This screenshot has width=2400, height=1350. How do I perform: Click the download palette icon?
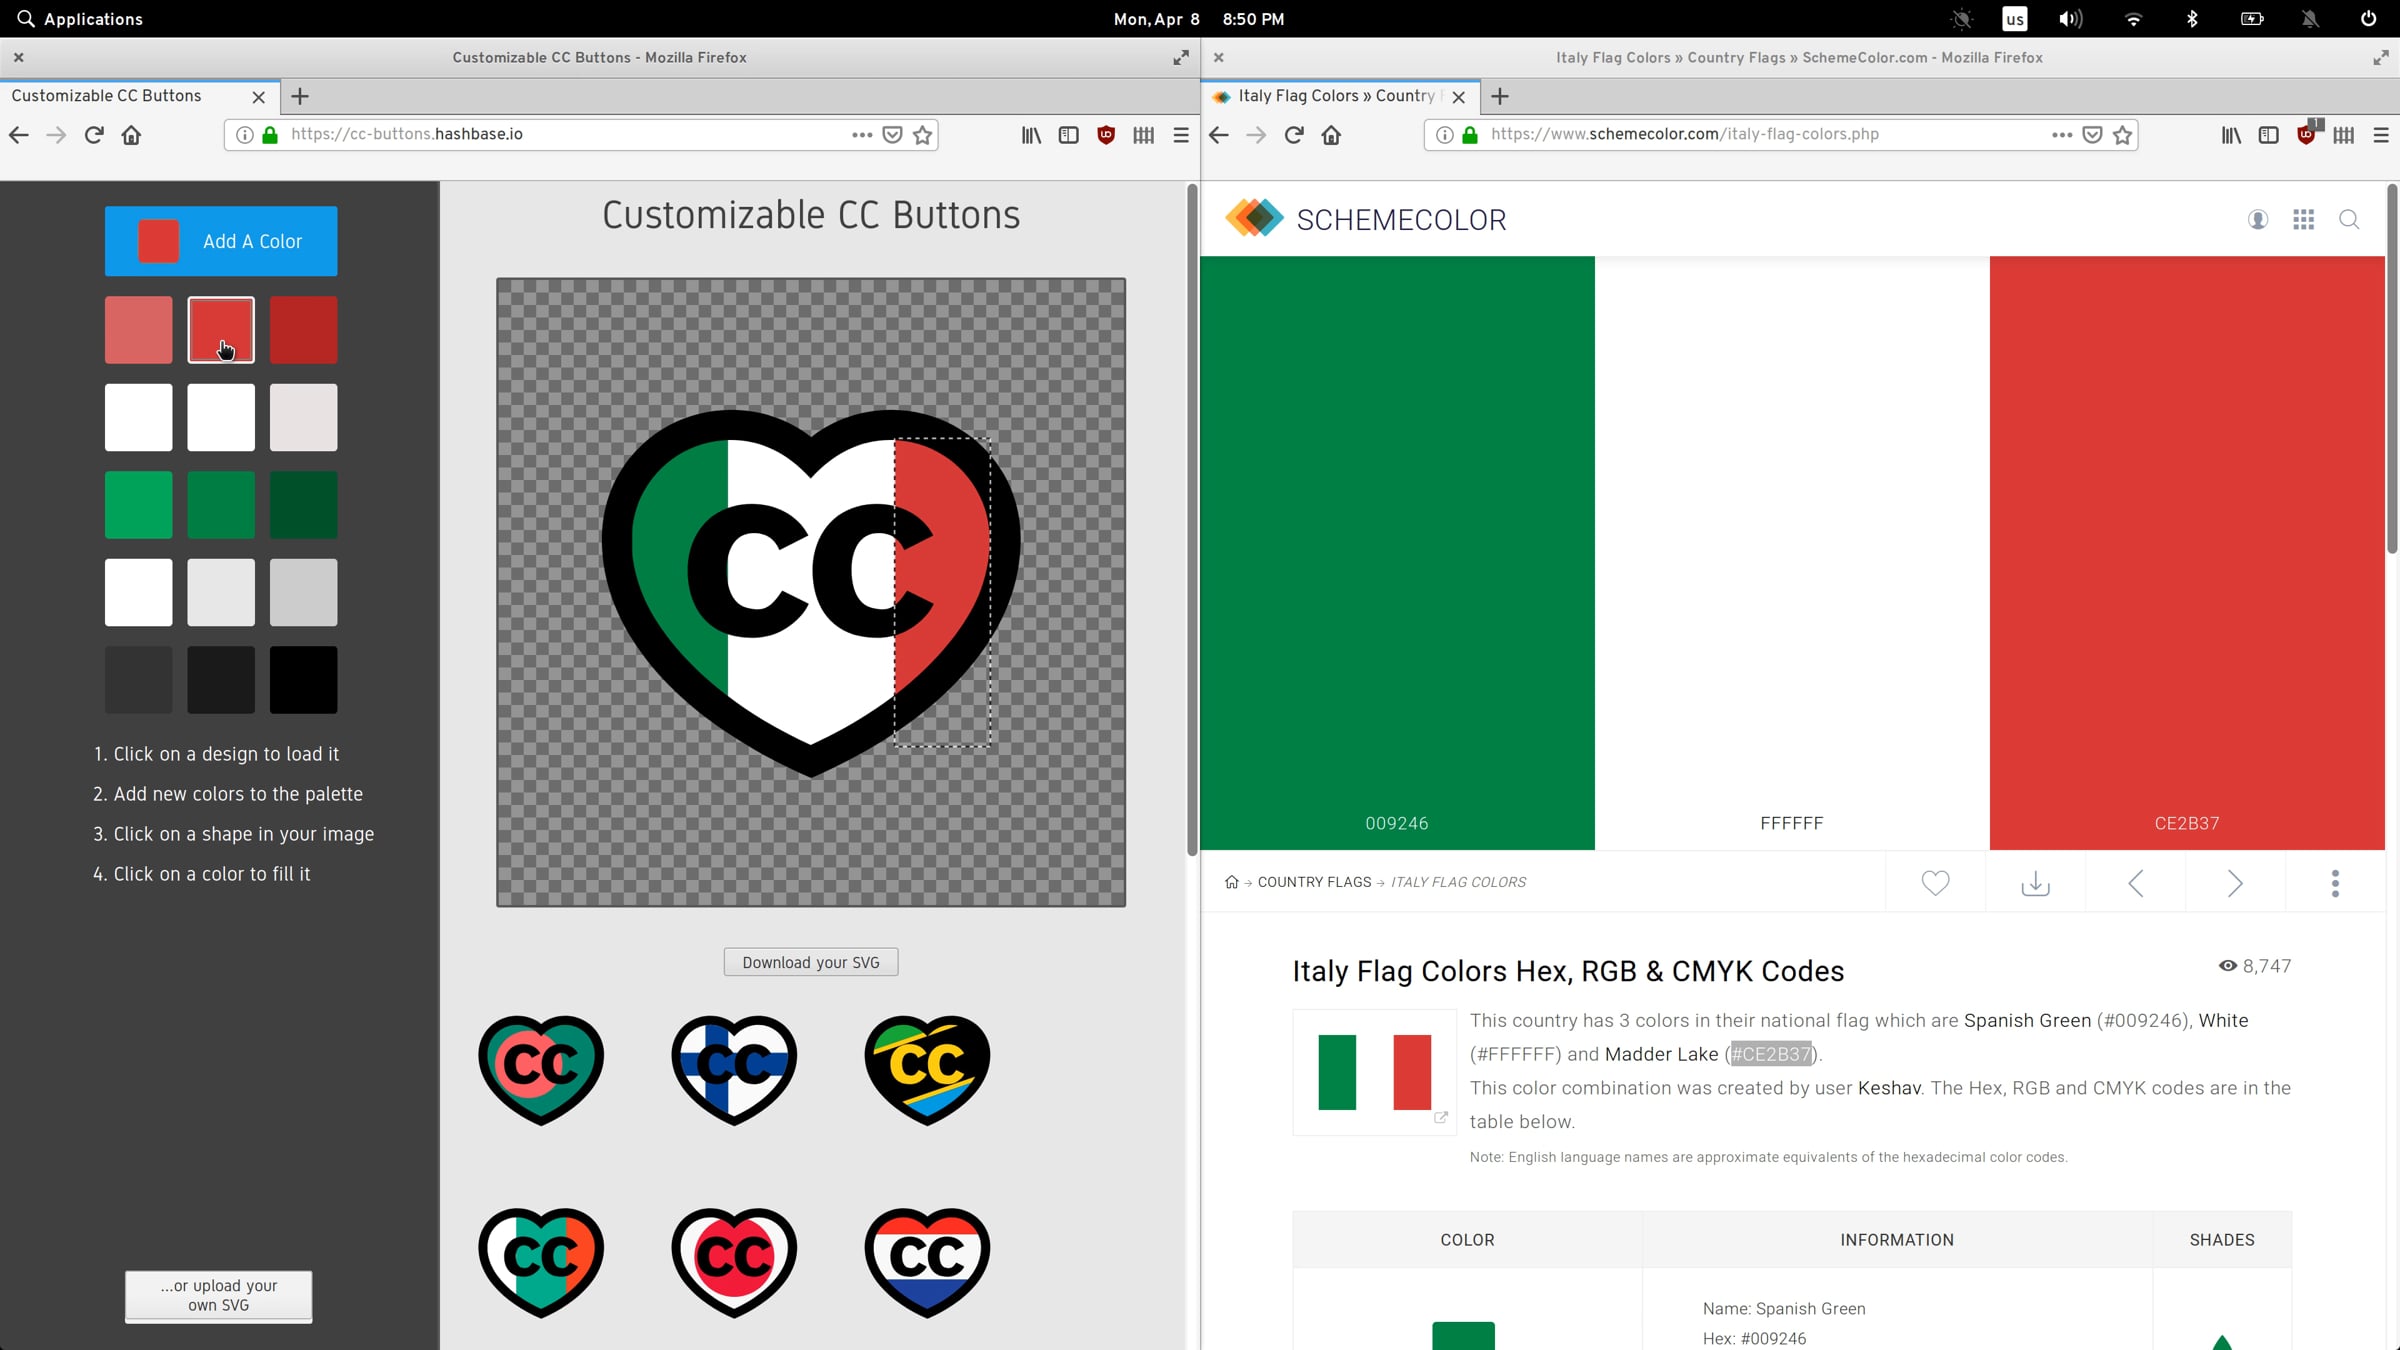pos(2035,883)
